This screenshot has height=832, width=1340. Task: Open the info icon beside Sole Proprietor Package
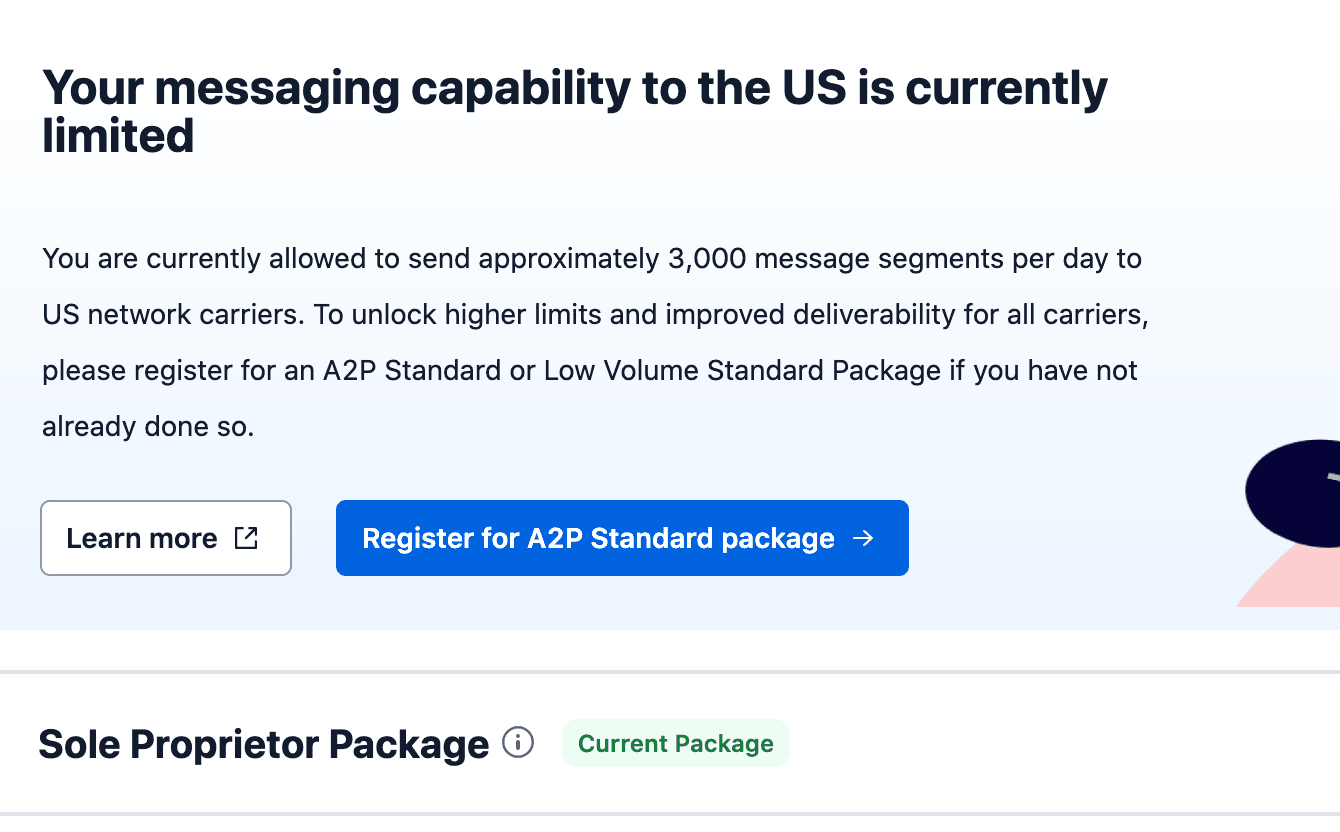click(518, 743)
